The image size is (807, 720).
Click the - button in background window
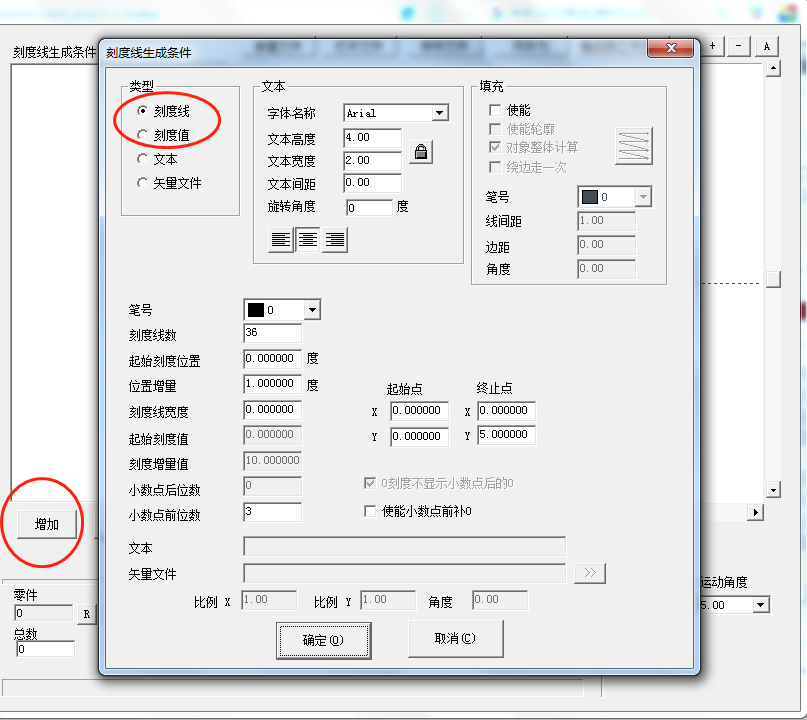[x=739, y=46]
